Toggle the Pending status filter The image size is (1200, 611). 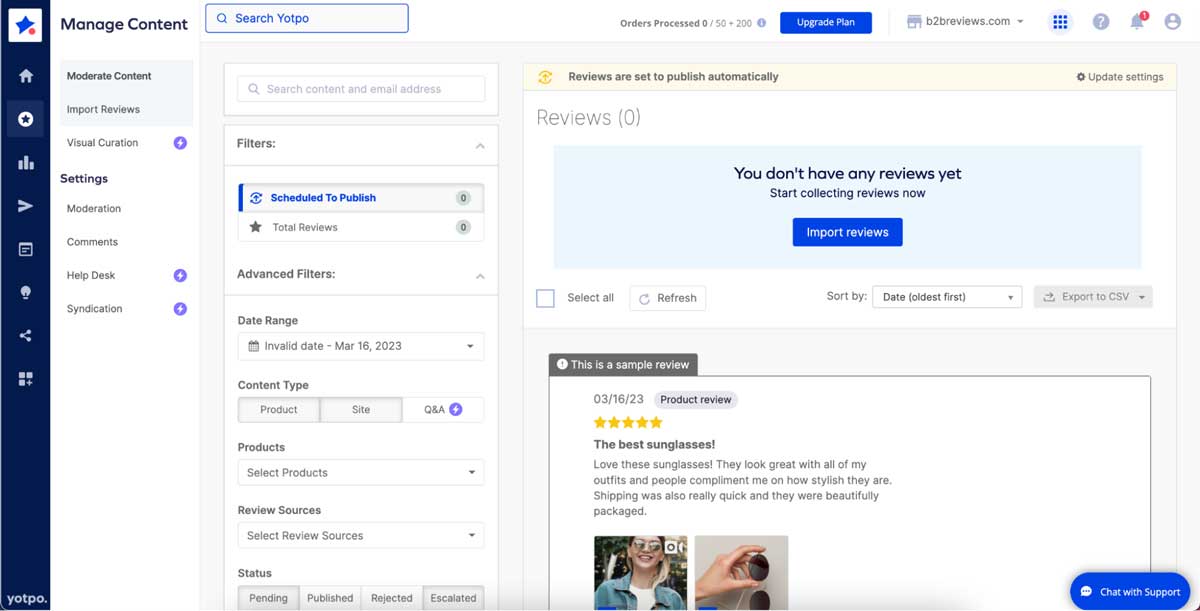[x=268, y=597]
